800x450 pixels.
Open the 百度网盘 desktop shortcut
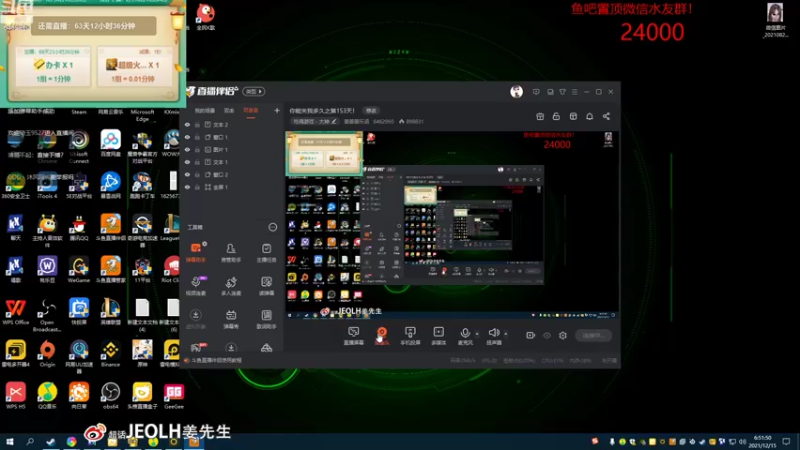coord(110,143)
